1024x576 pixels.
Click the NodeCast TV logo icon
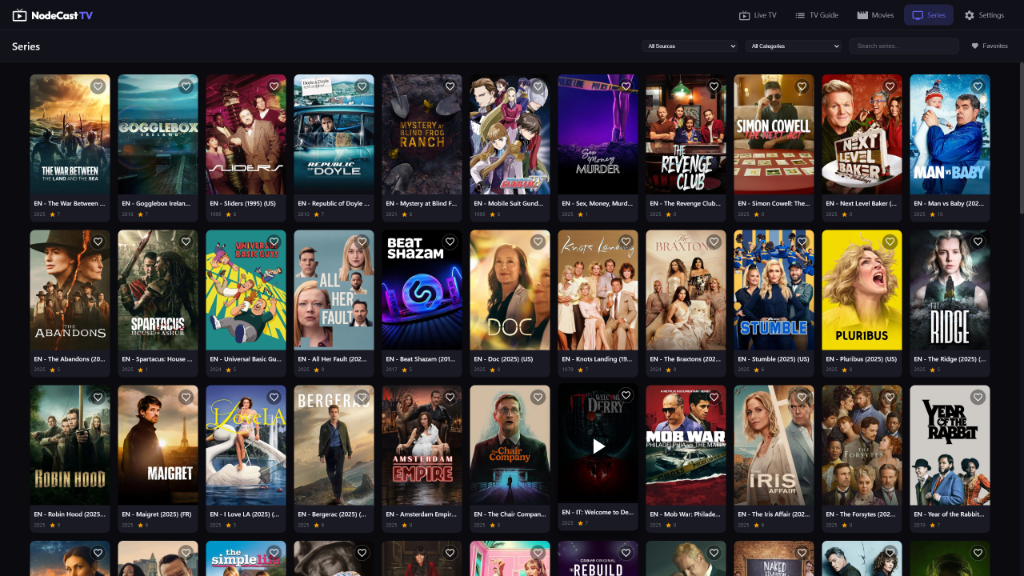(20, 15)
